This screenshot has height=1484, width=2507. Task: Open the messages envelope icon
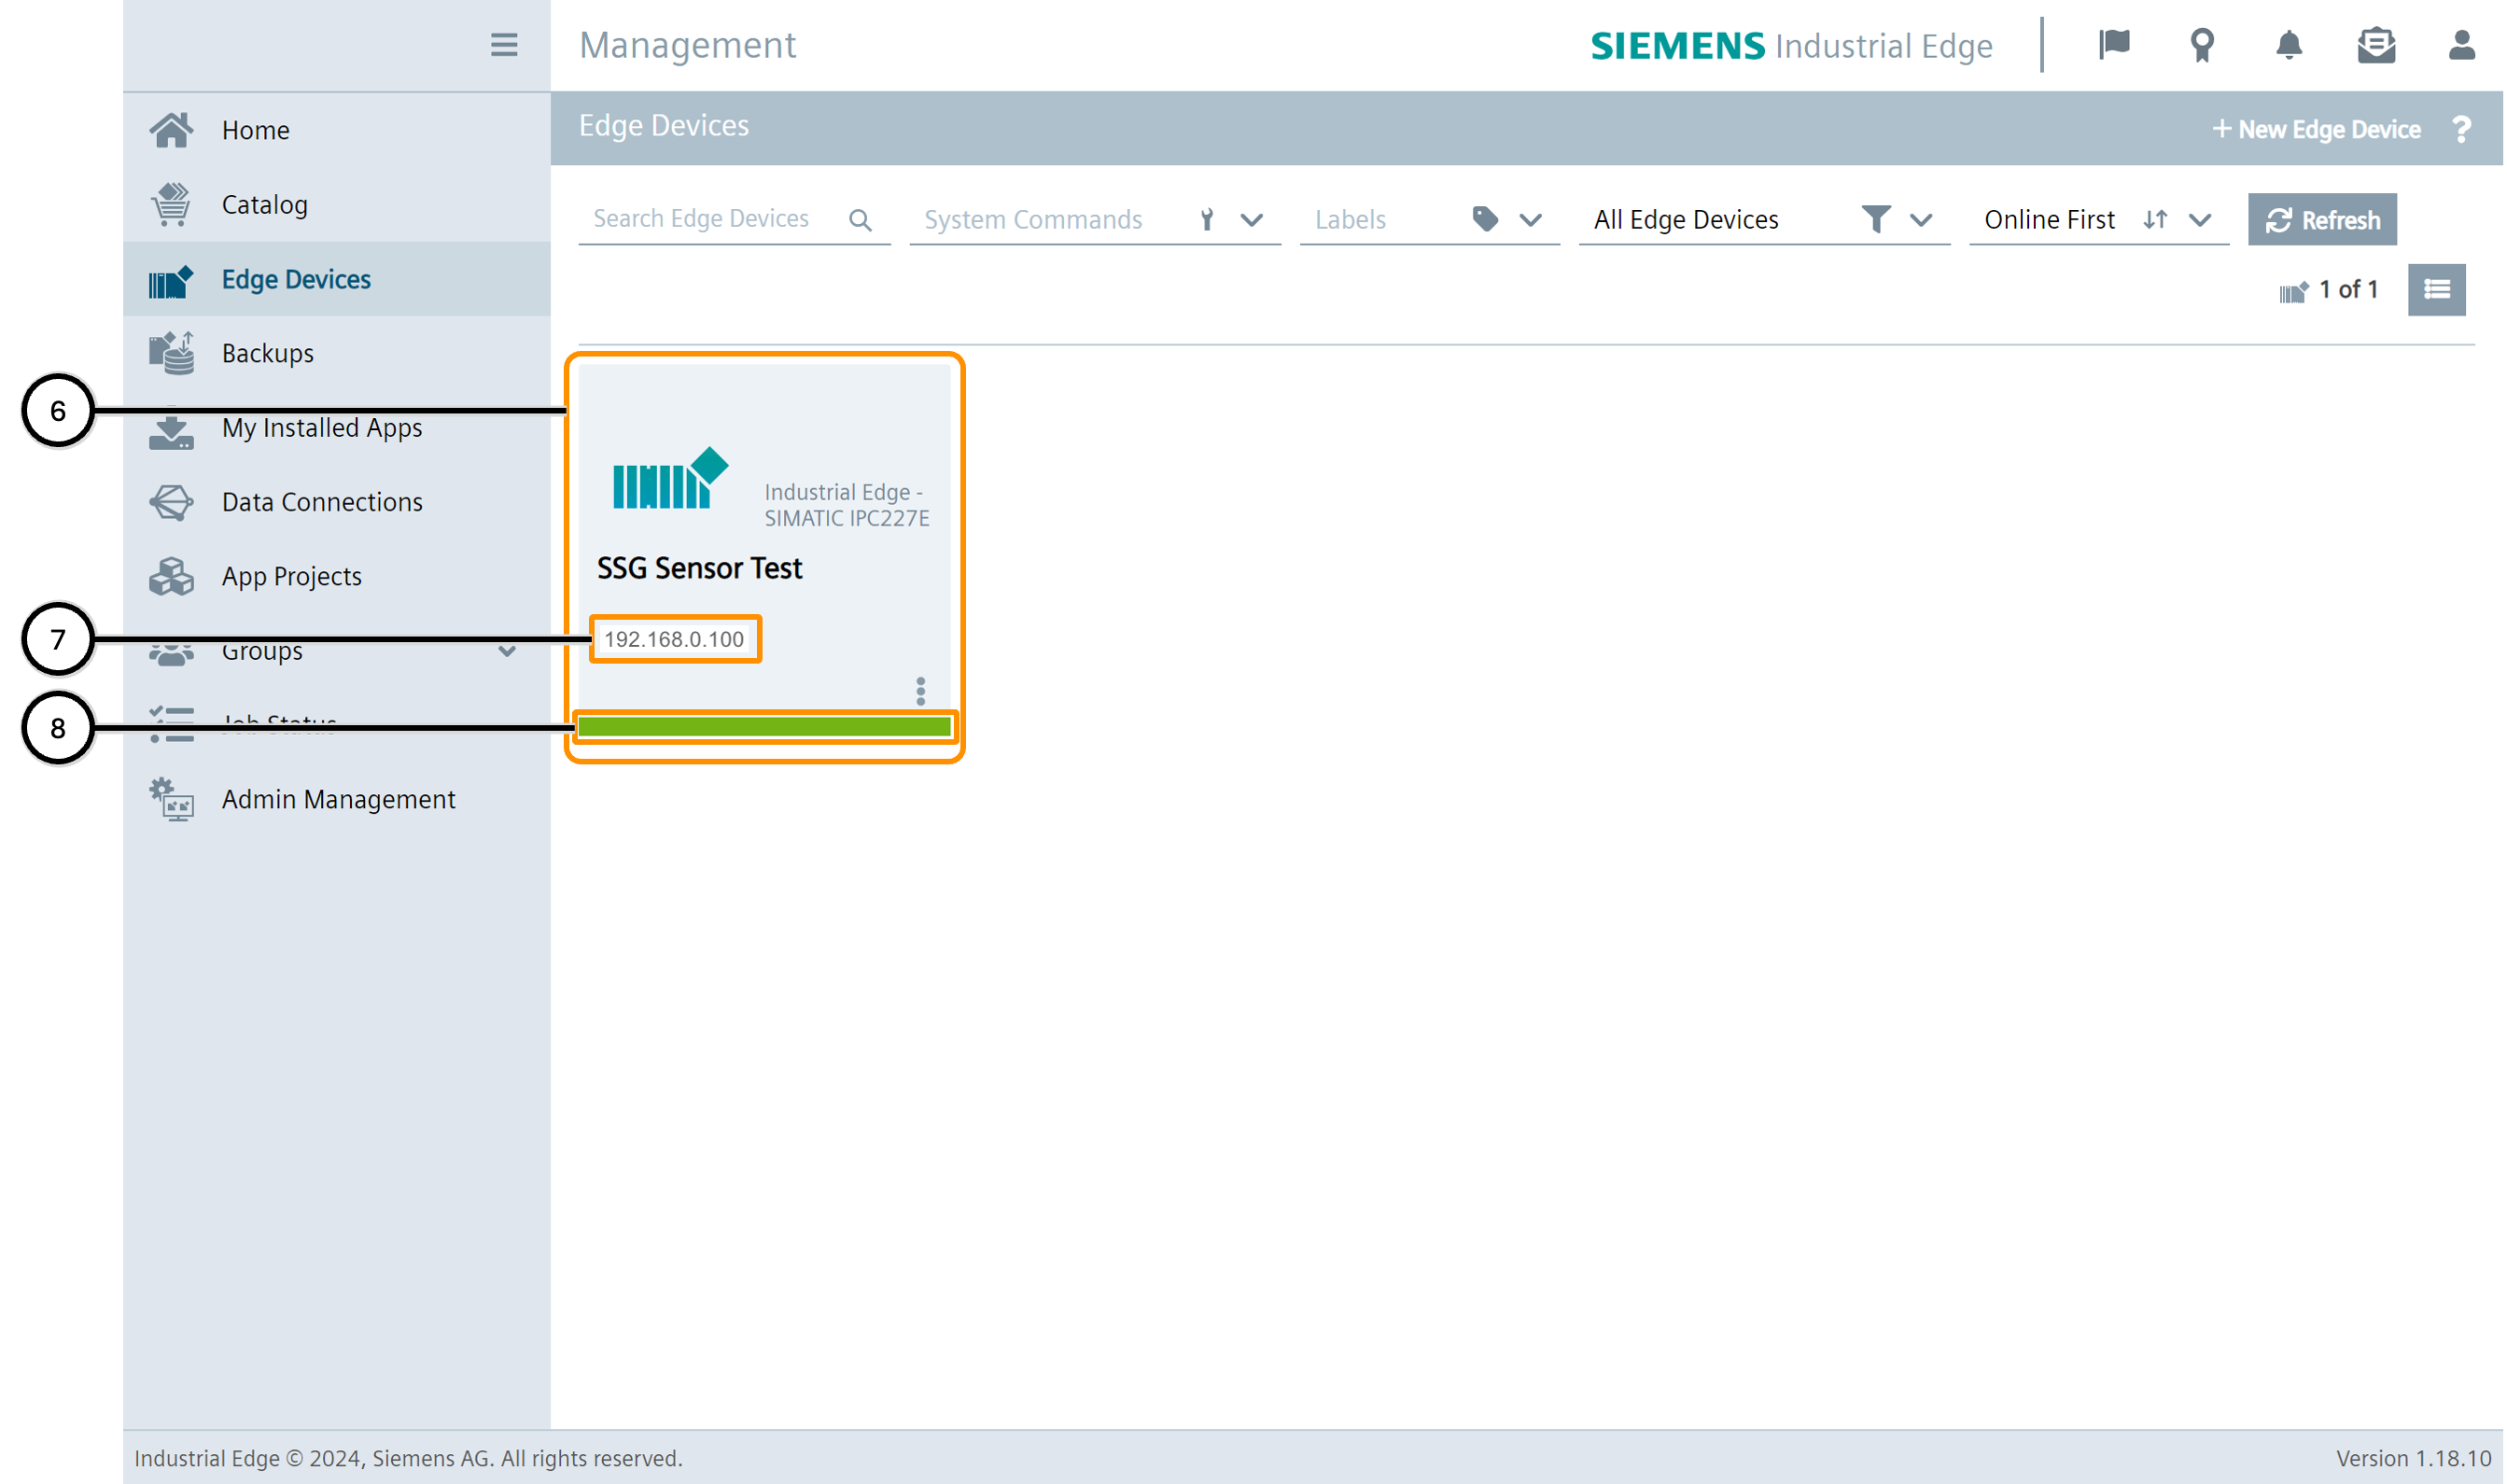[2375, 45]
